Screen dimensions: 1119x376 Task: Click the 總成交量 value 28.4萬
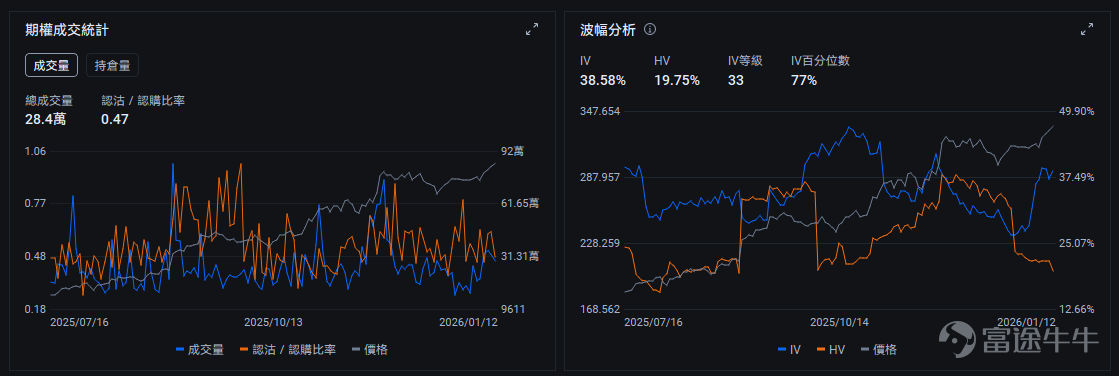45,119
